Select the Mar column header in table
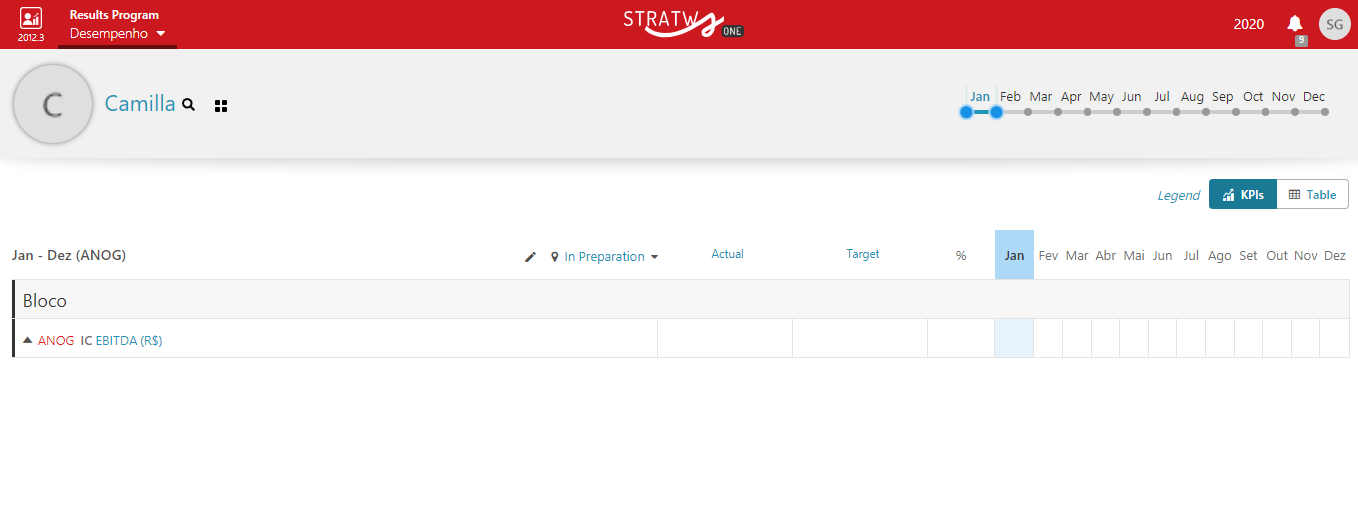The width and height of the screenshot is (1358, 508). tap(1077, 256)
